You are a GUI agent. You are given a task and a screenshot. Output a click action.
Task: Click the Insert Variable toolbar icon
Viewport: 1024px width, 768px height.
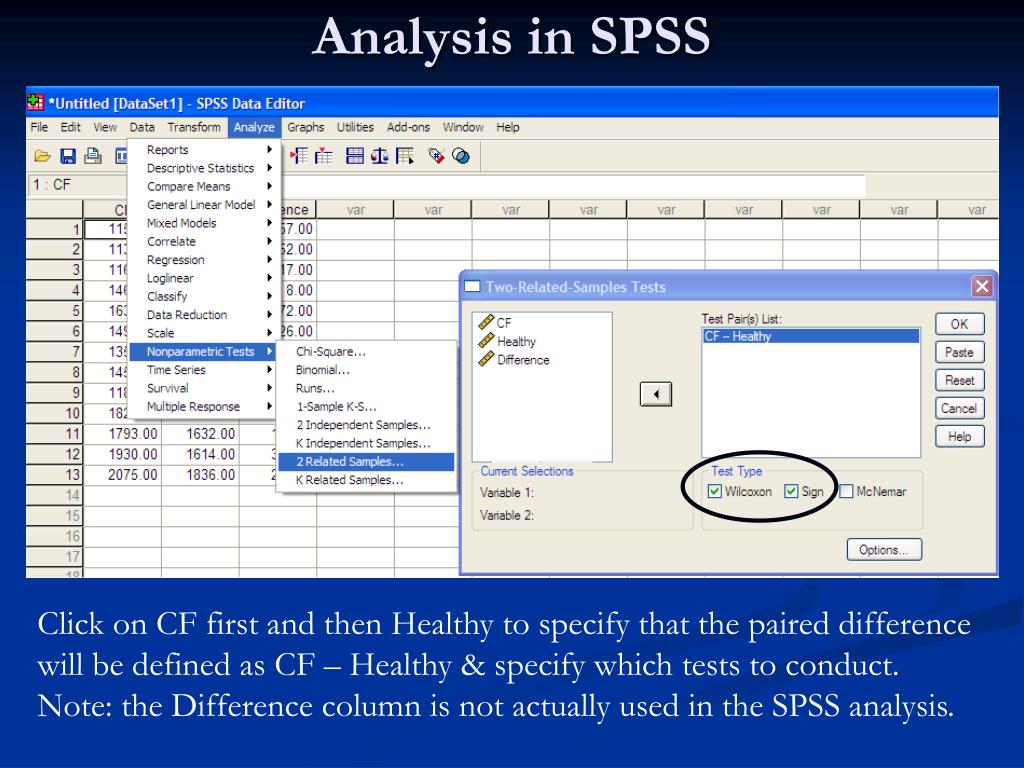tap(324, 156)
